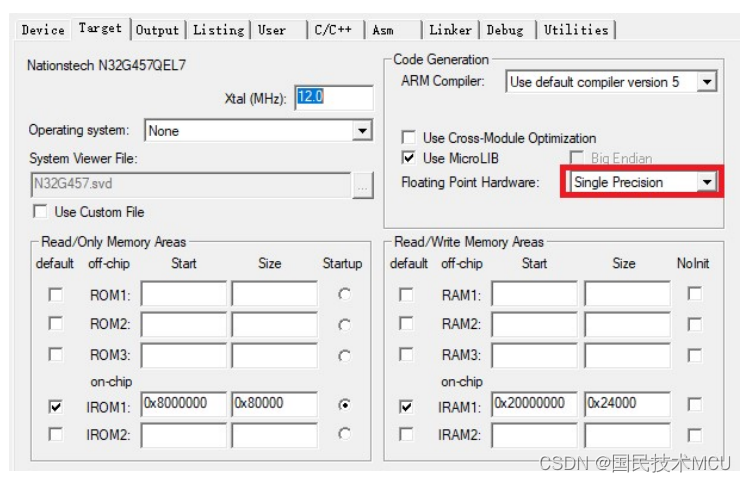Click the ROM1 Start address field
This screenshot has width=746, height=482.
[184, 294]
